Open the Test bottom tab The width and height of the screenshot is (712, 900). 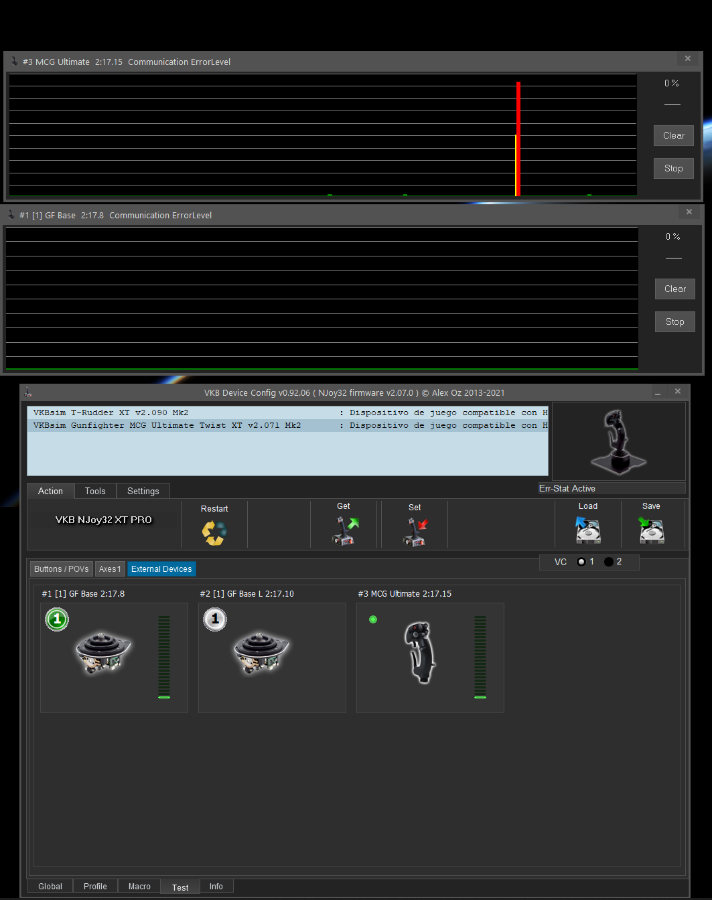click(x=180, y=887)
